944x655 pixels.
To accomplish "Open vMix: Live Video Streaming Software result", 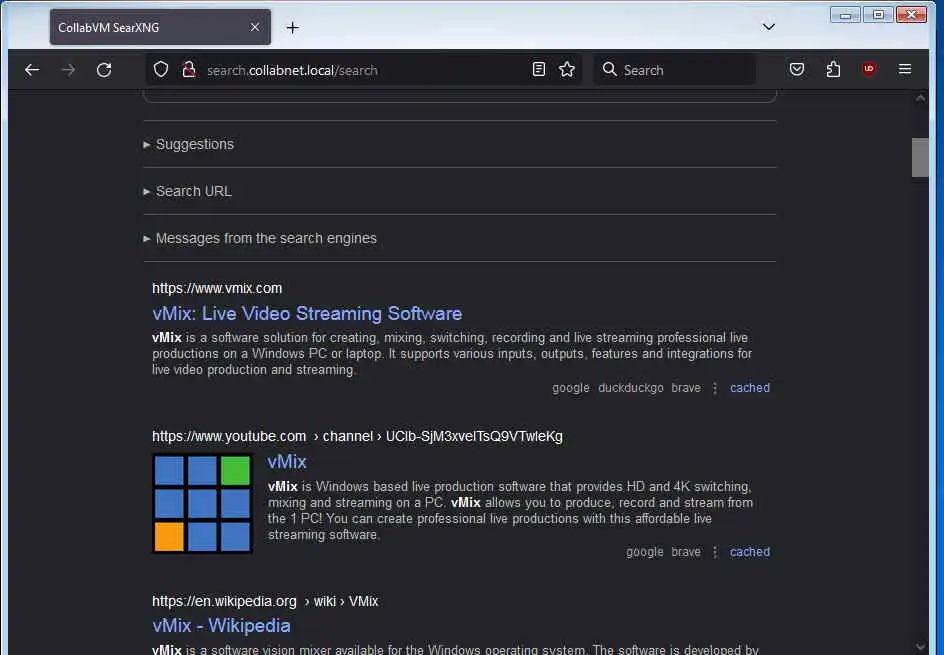I will tap(307, 314).
